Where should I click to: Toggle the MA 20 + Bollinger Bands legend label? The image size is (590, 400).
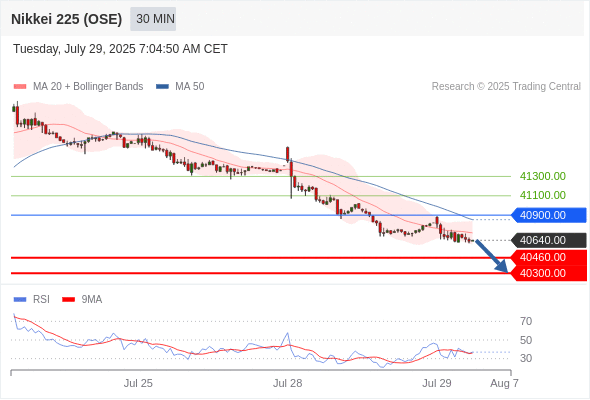tap(88, 87)
